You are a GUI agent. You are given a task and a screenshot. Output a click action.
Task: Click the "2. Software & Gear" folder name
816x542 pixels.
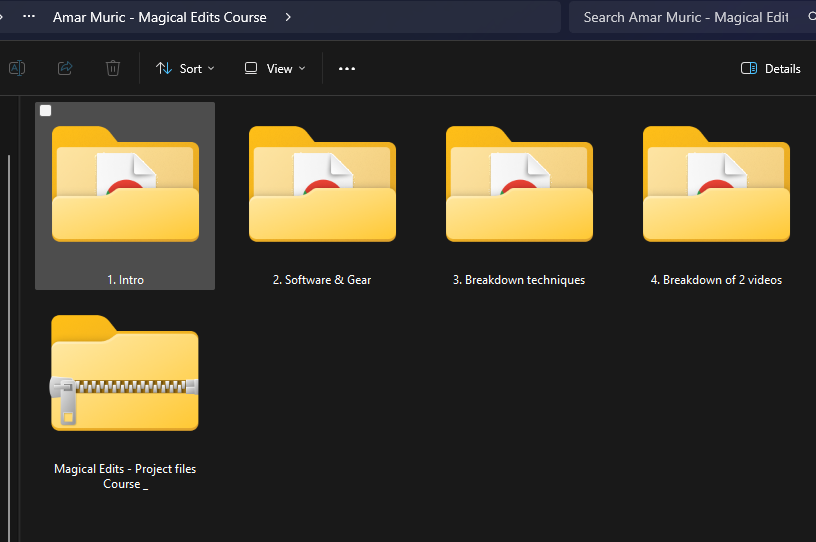[322, 280]
